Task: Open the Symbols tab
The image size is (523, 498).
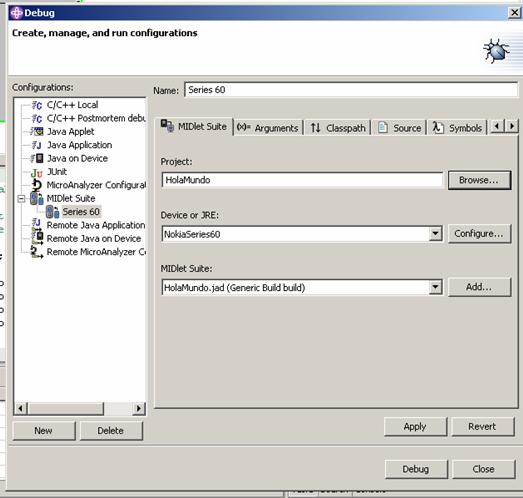Action: 457,128
